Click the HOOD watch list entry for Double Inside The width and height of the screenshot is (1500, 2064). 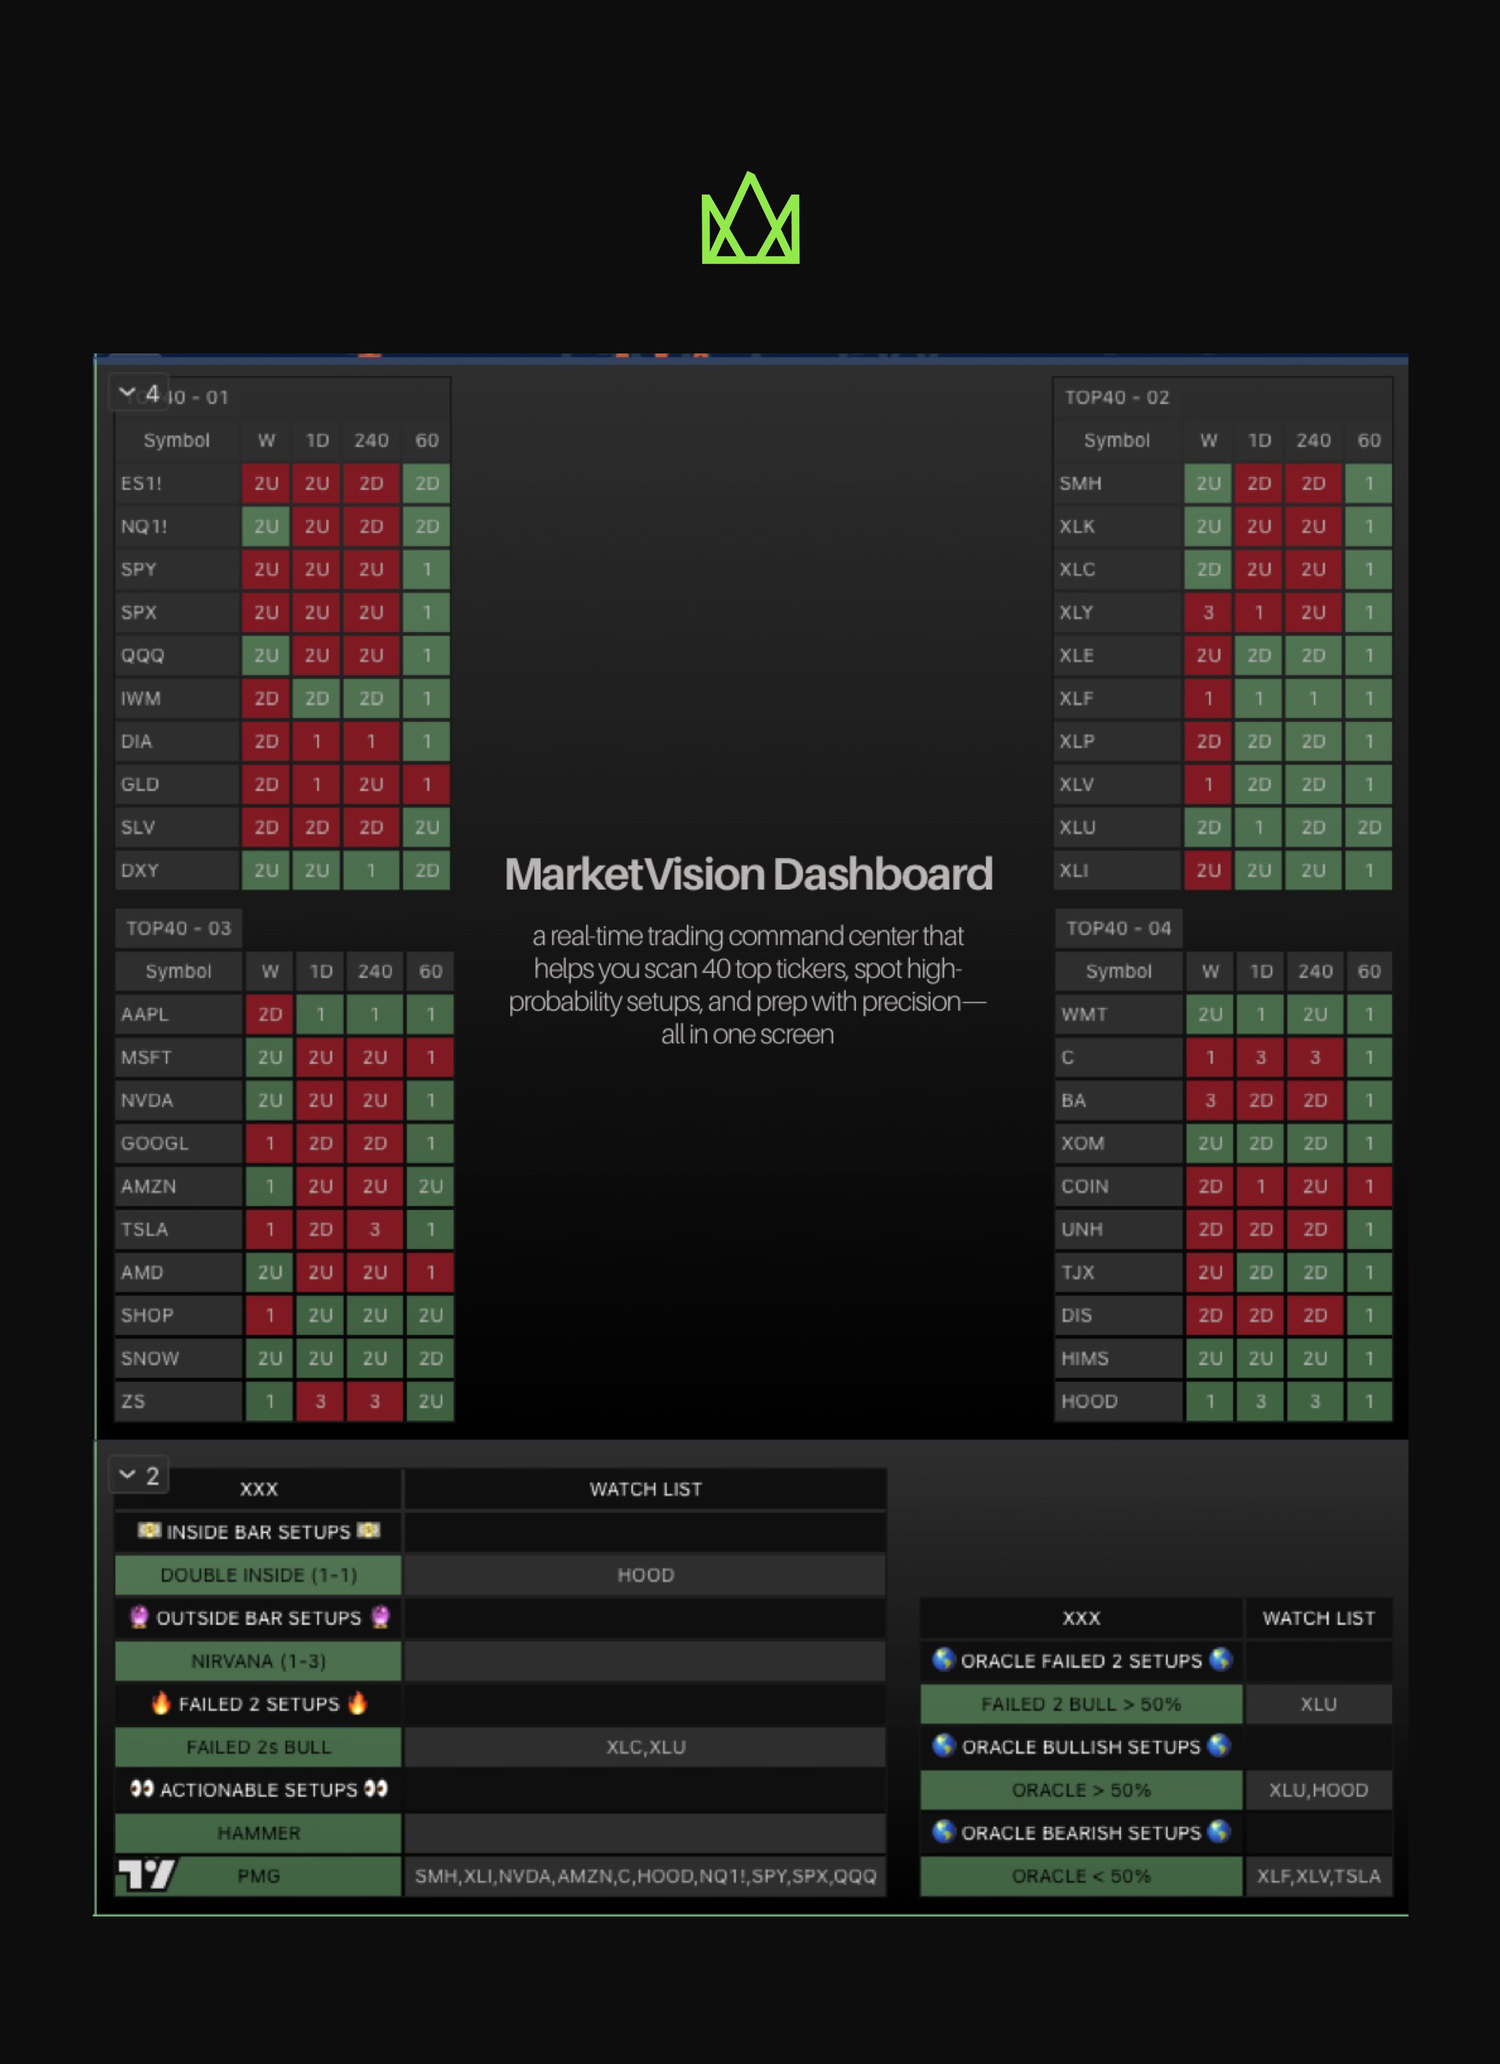[645, 1575]
